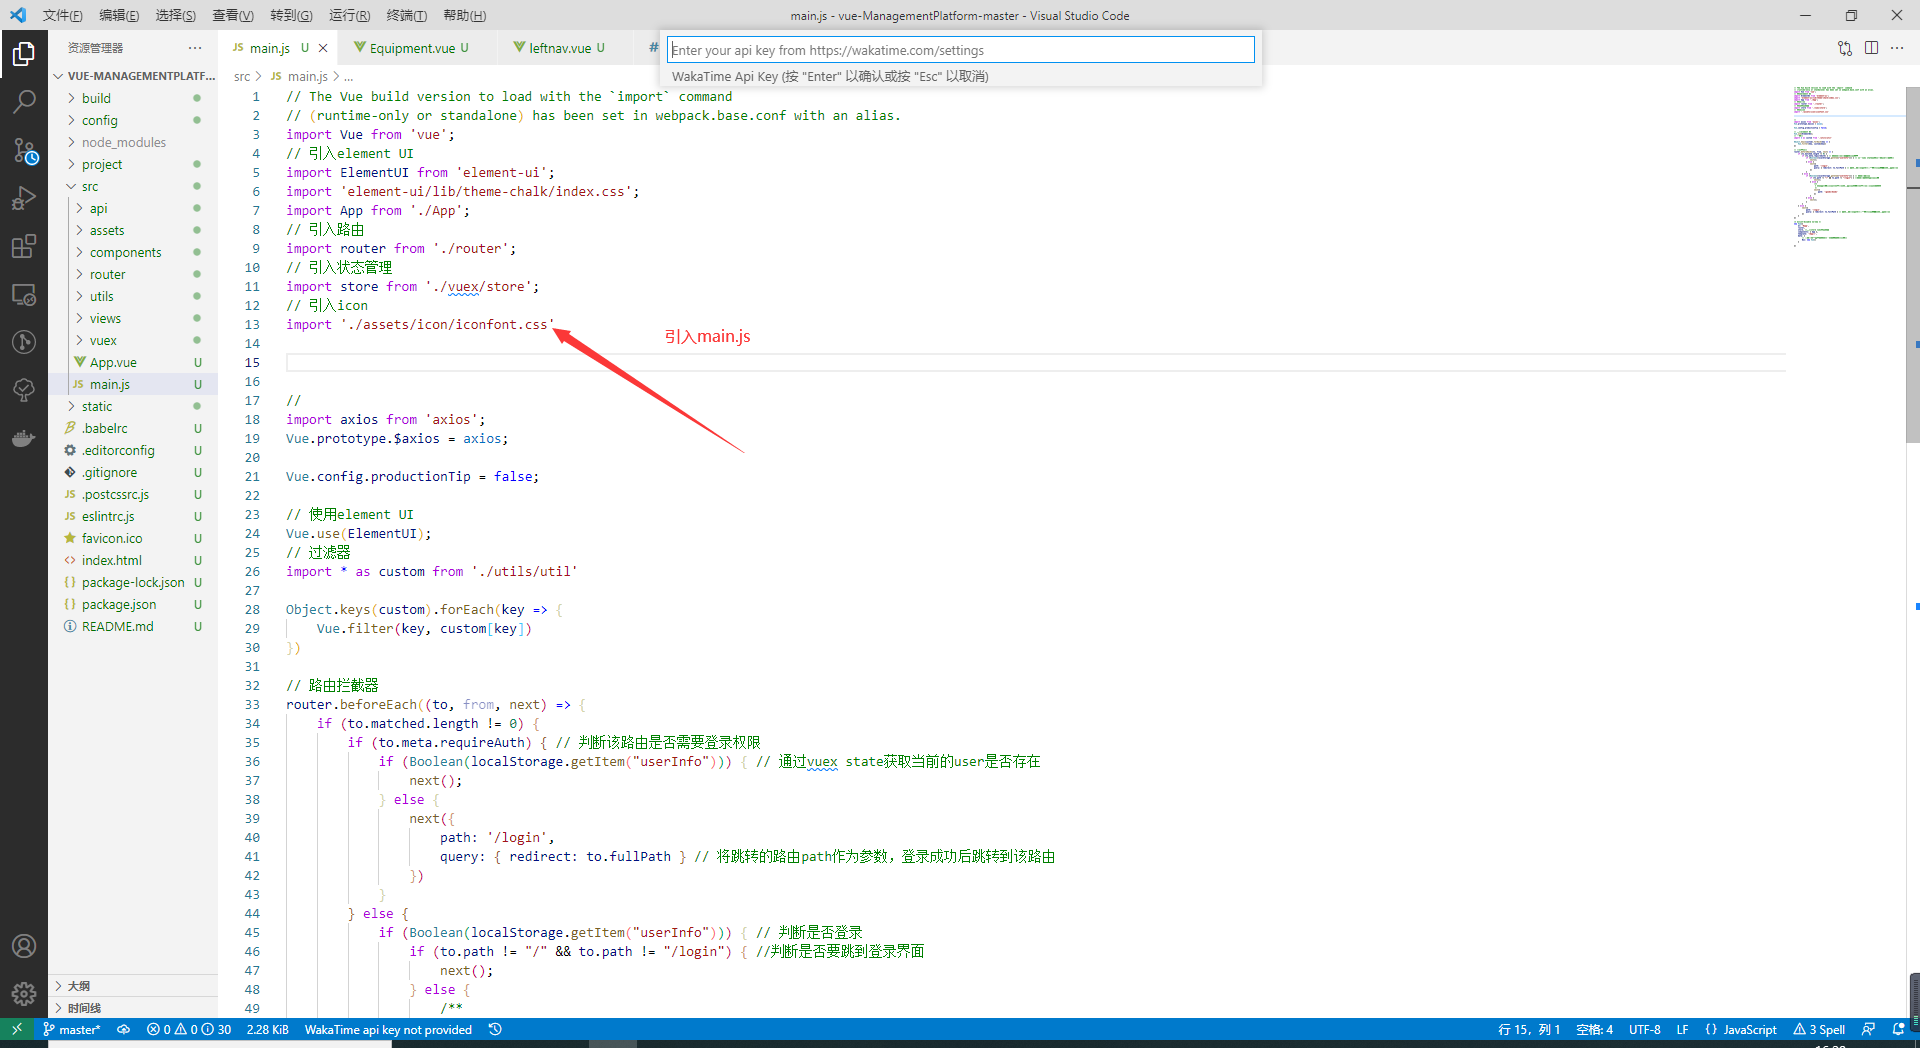The height and width of the screenshot is (1048, 1920).
Task: Open the Run and Debug view
Action: [x=24, y=198]
